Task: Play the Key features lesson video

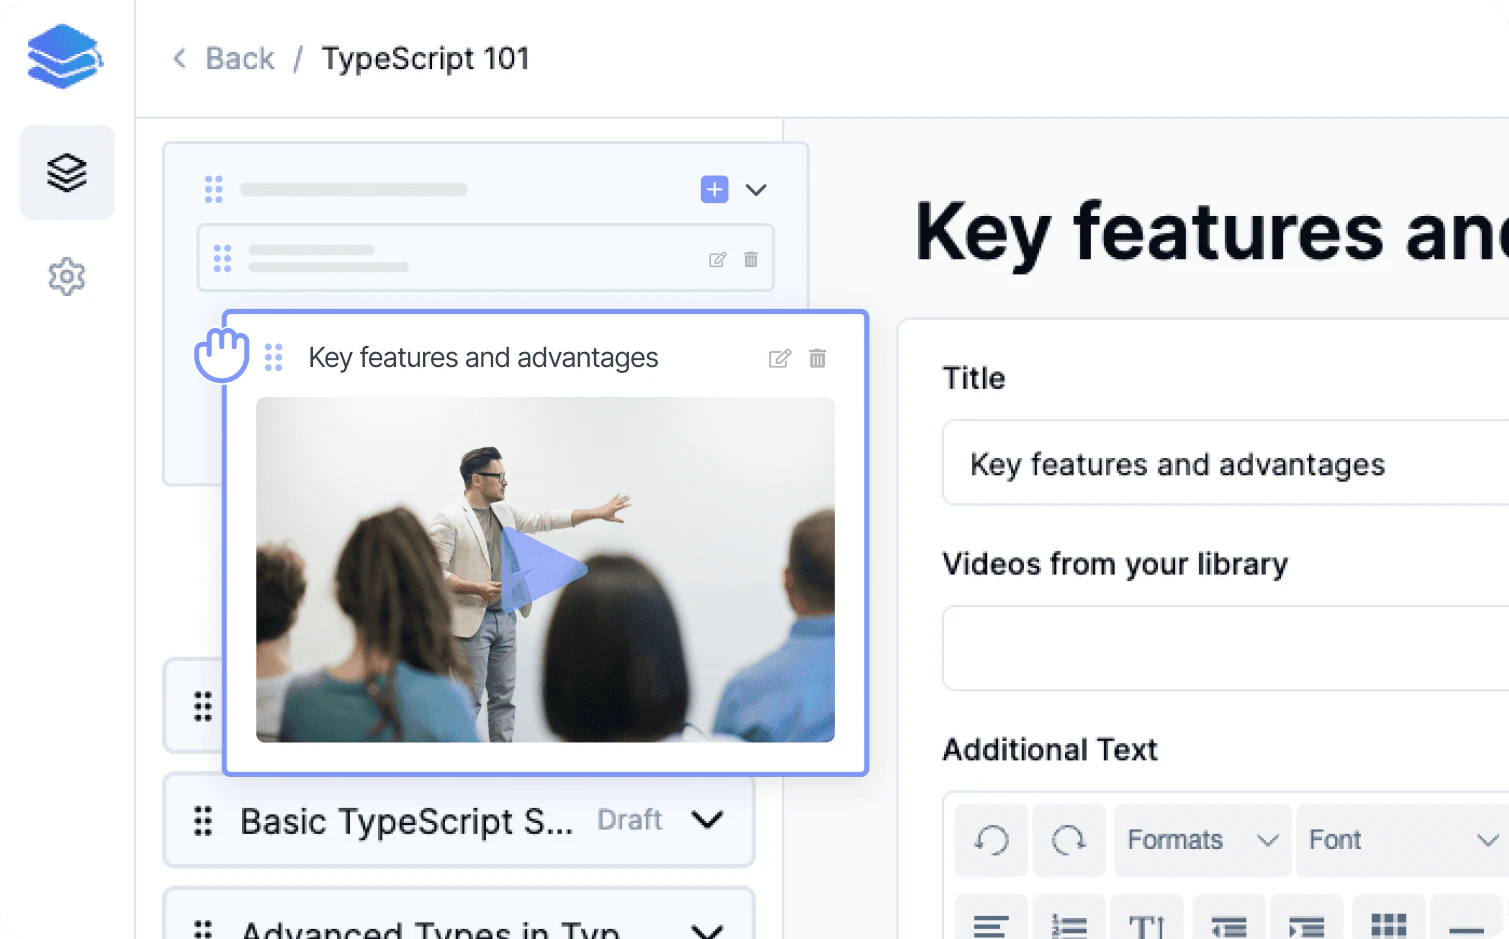Action: pos(543,569)
